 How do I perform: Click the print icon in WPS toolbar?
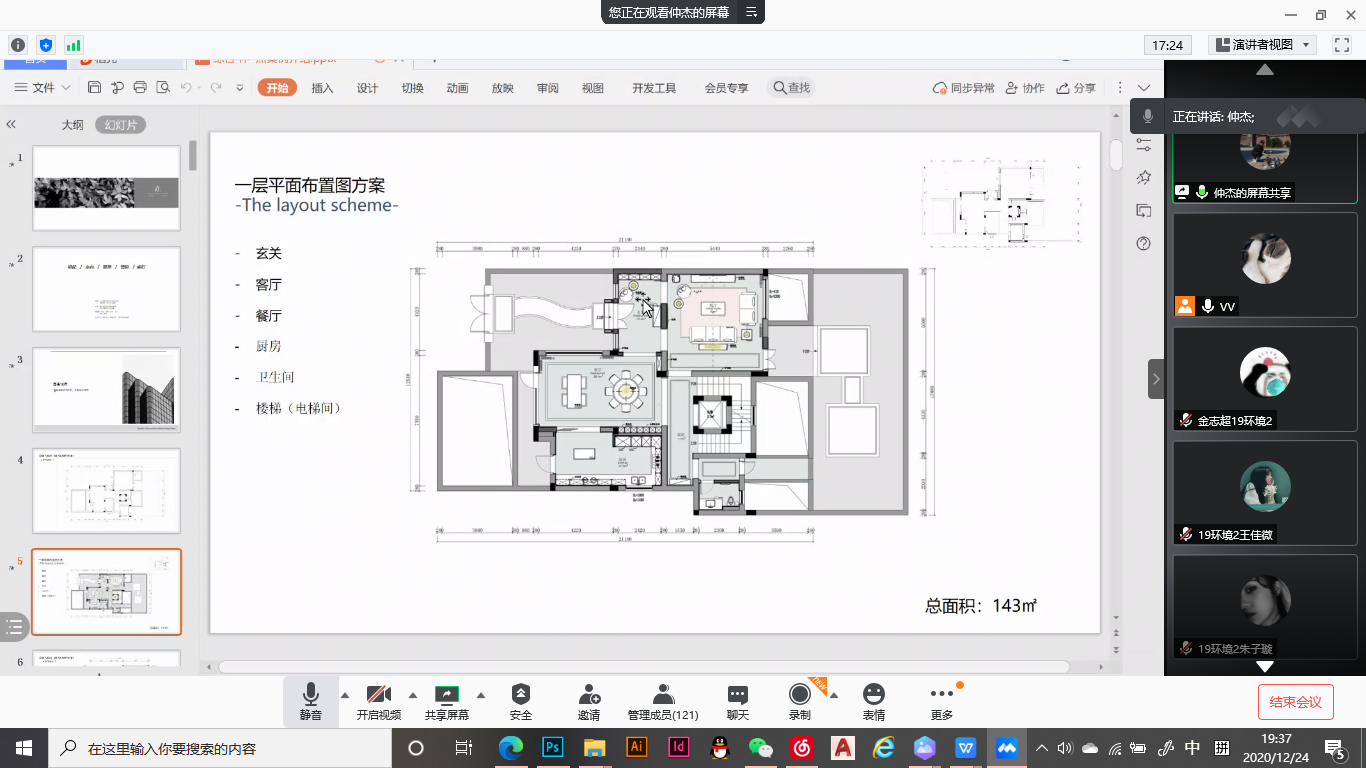(140, 88)
